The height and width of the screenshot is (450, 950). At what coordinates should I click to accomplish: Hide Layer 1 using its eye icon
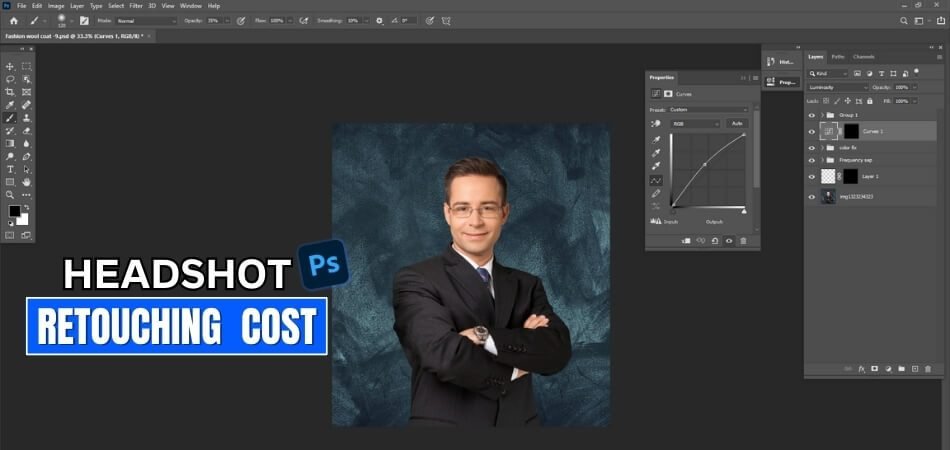[x=812, y=176]
